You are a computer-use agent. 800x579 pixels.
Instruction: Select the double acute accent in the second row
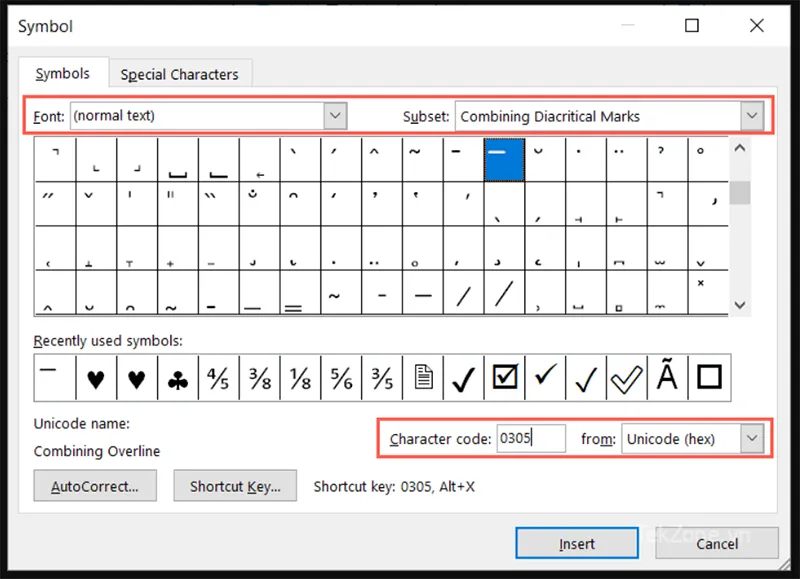55,204
